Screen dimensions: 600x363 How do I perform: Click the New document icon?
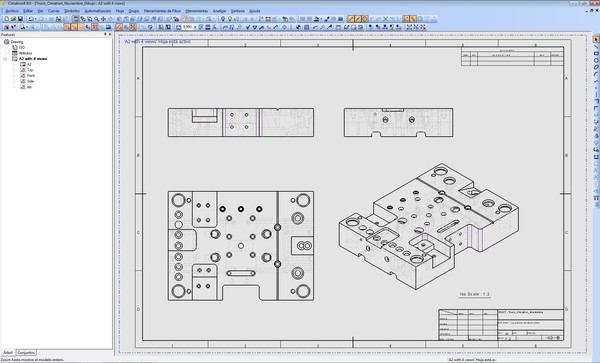pyautogui.click(x=7, y=18)
